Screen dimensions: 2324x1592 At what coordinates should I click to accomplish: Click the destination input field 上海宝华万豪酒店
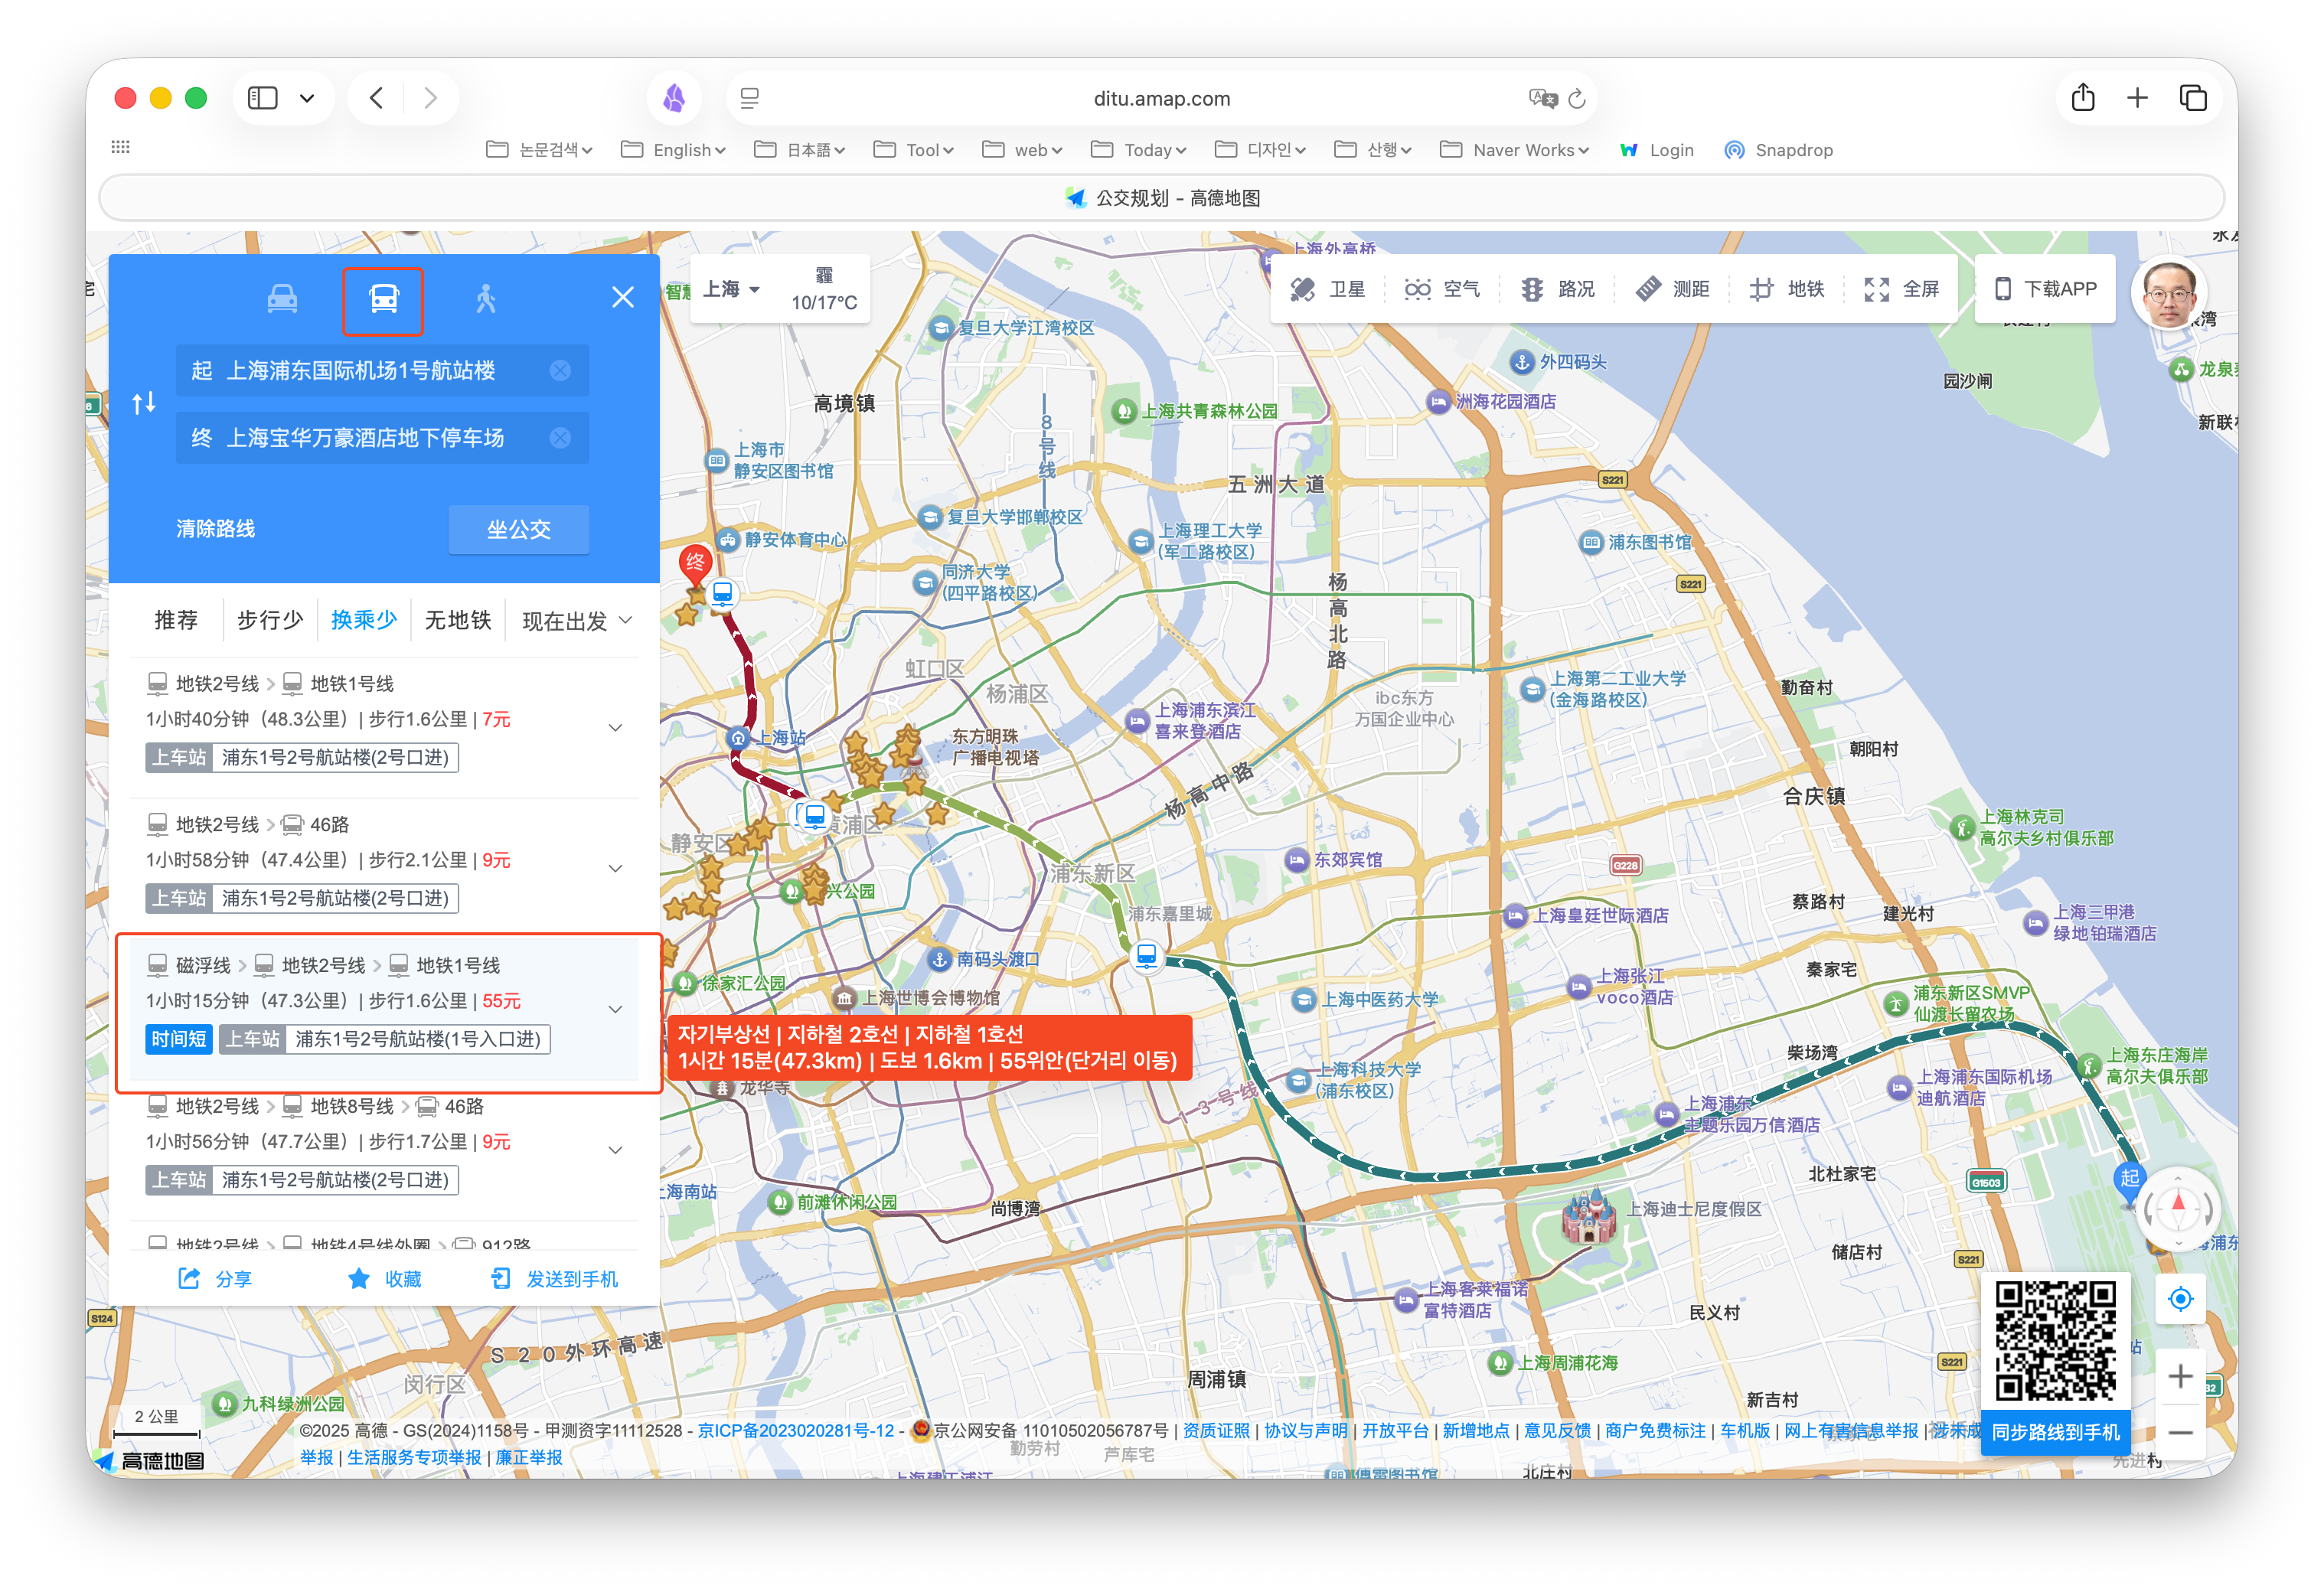[365, 438]
